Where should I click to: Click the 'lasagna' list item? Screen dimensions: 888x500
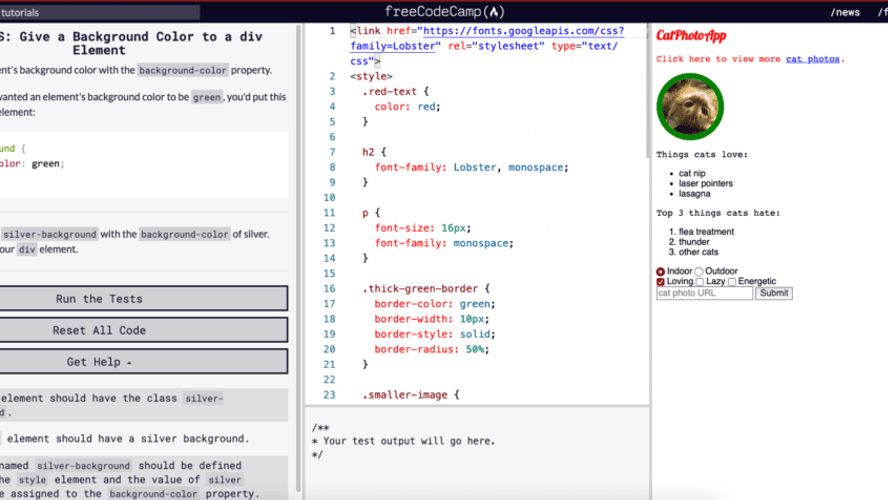(x=694, y=194)
